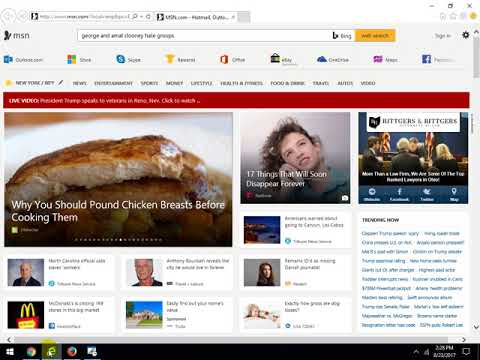The height and width of the screenshot is (360, 480).
Task: Show hidden system tray icons
Action: [416, 351]
